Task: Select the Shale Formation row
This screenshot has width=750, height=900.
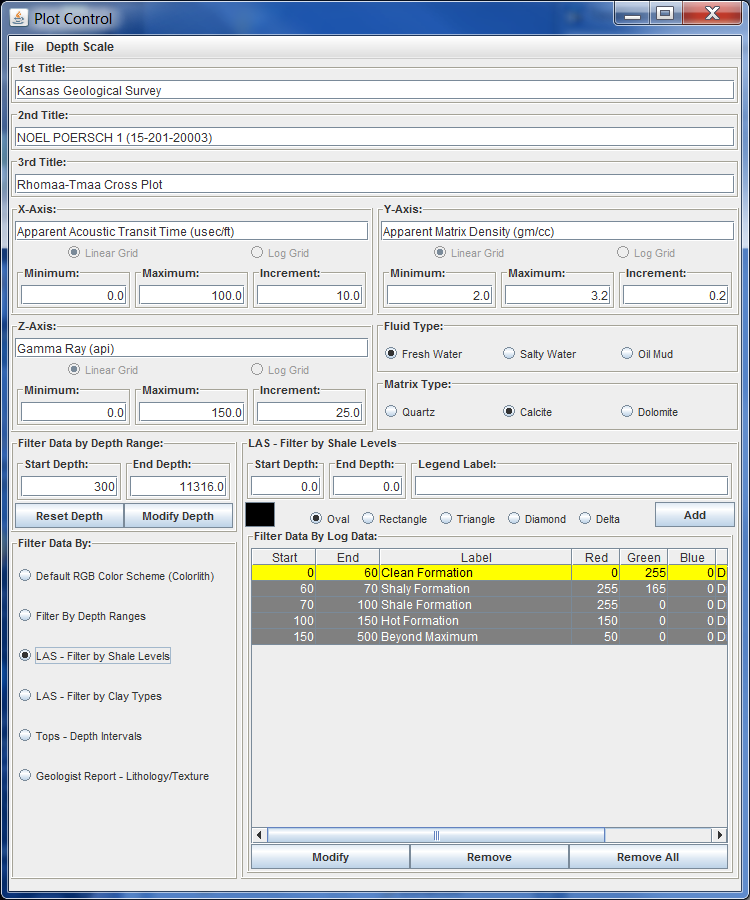Action: 489,604
